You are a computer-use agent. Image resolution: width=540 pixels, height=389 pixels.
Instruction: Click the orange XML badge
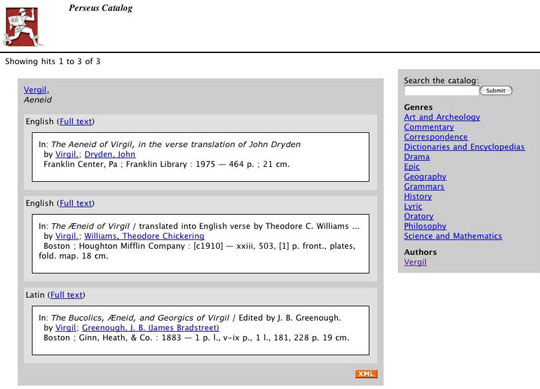point(366,374)
